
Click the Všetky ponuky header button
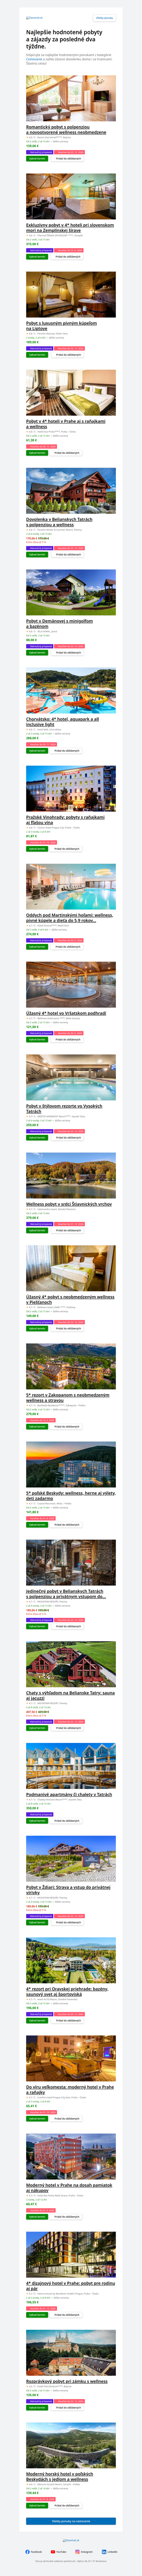104,17
